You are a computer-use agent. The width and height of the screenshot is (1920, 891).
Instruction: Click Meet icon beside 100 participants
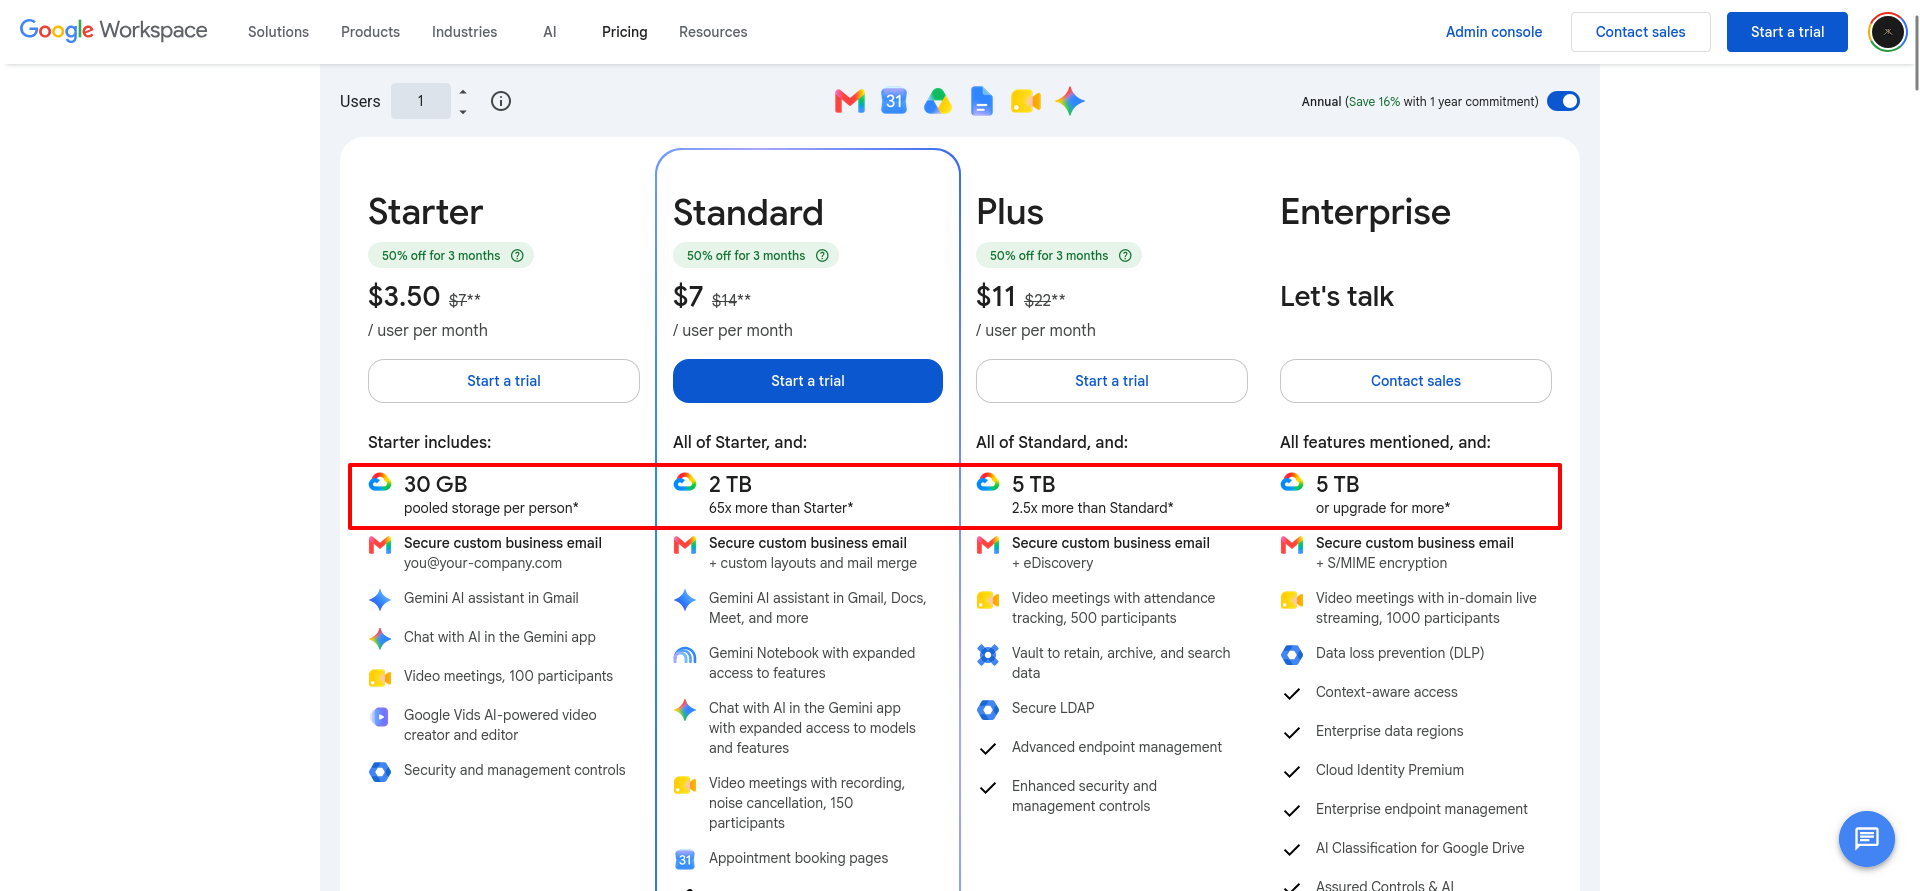(380, 678)
